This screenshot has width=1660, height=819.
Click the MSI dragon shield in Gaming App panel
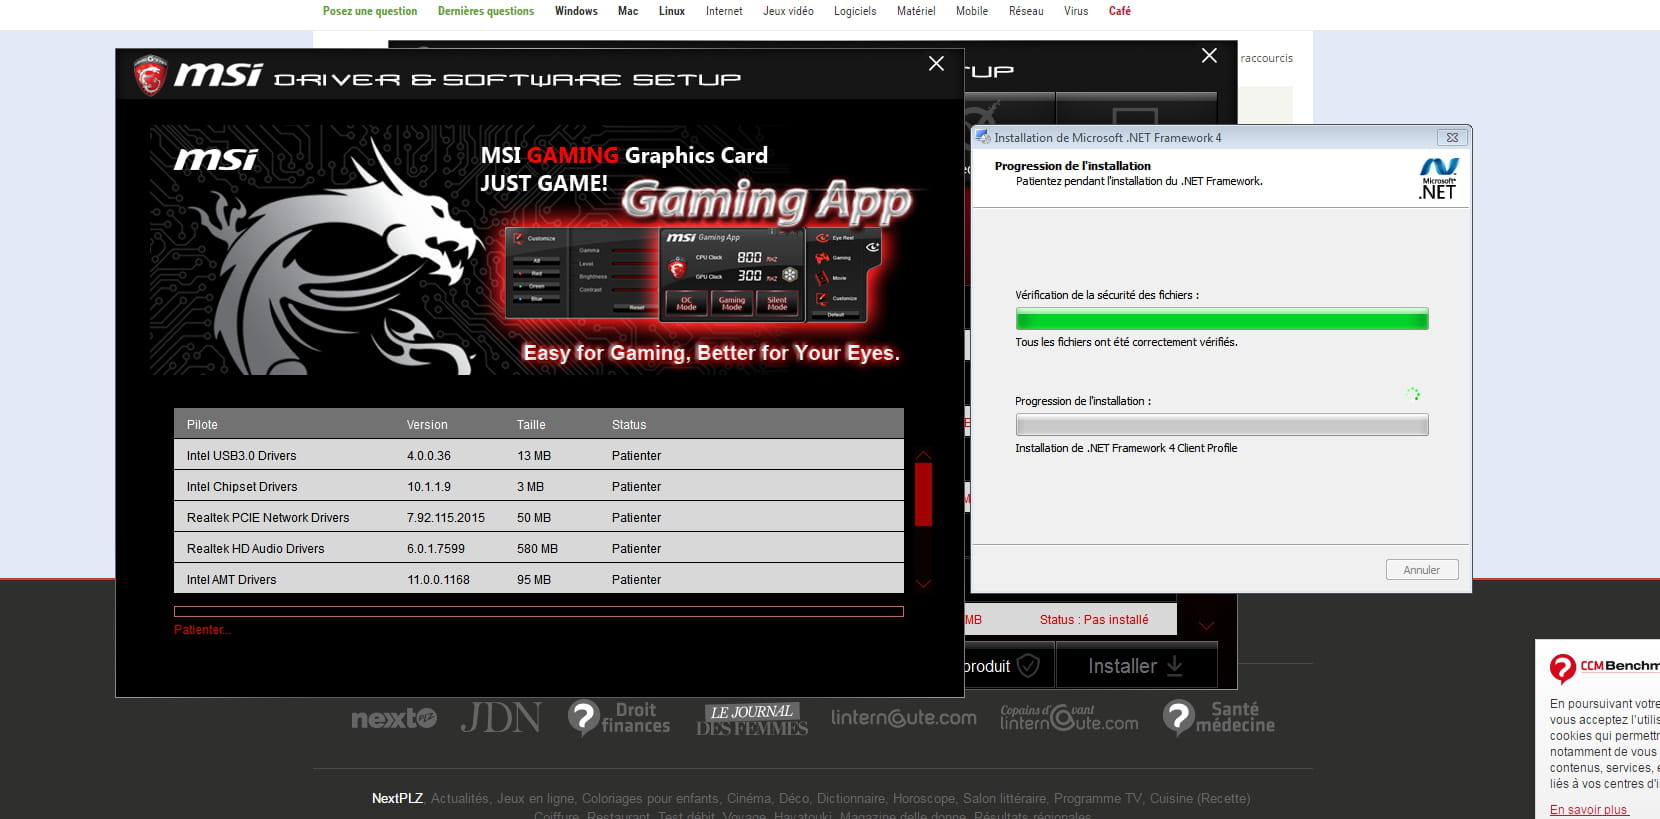pyautogui.click(x=677, y=267)
